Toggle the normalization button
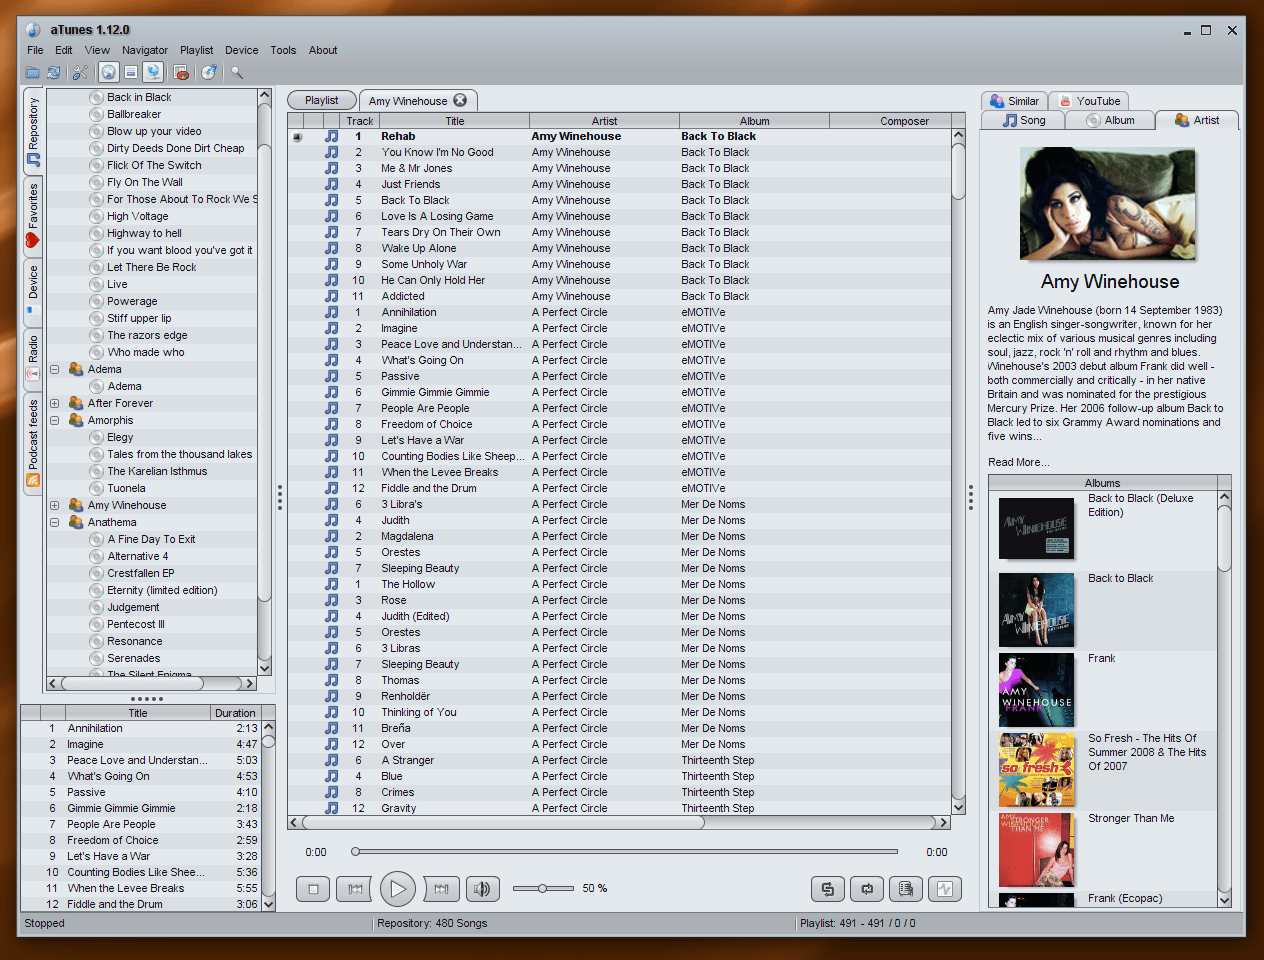This screenshot has height=960, width=1264. click(x=945, y=888)
